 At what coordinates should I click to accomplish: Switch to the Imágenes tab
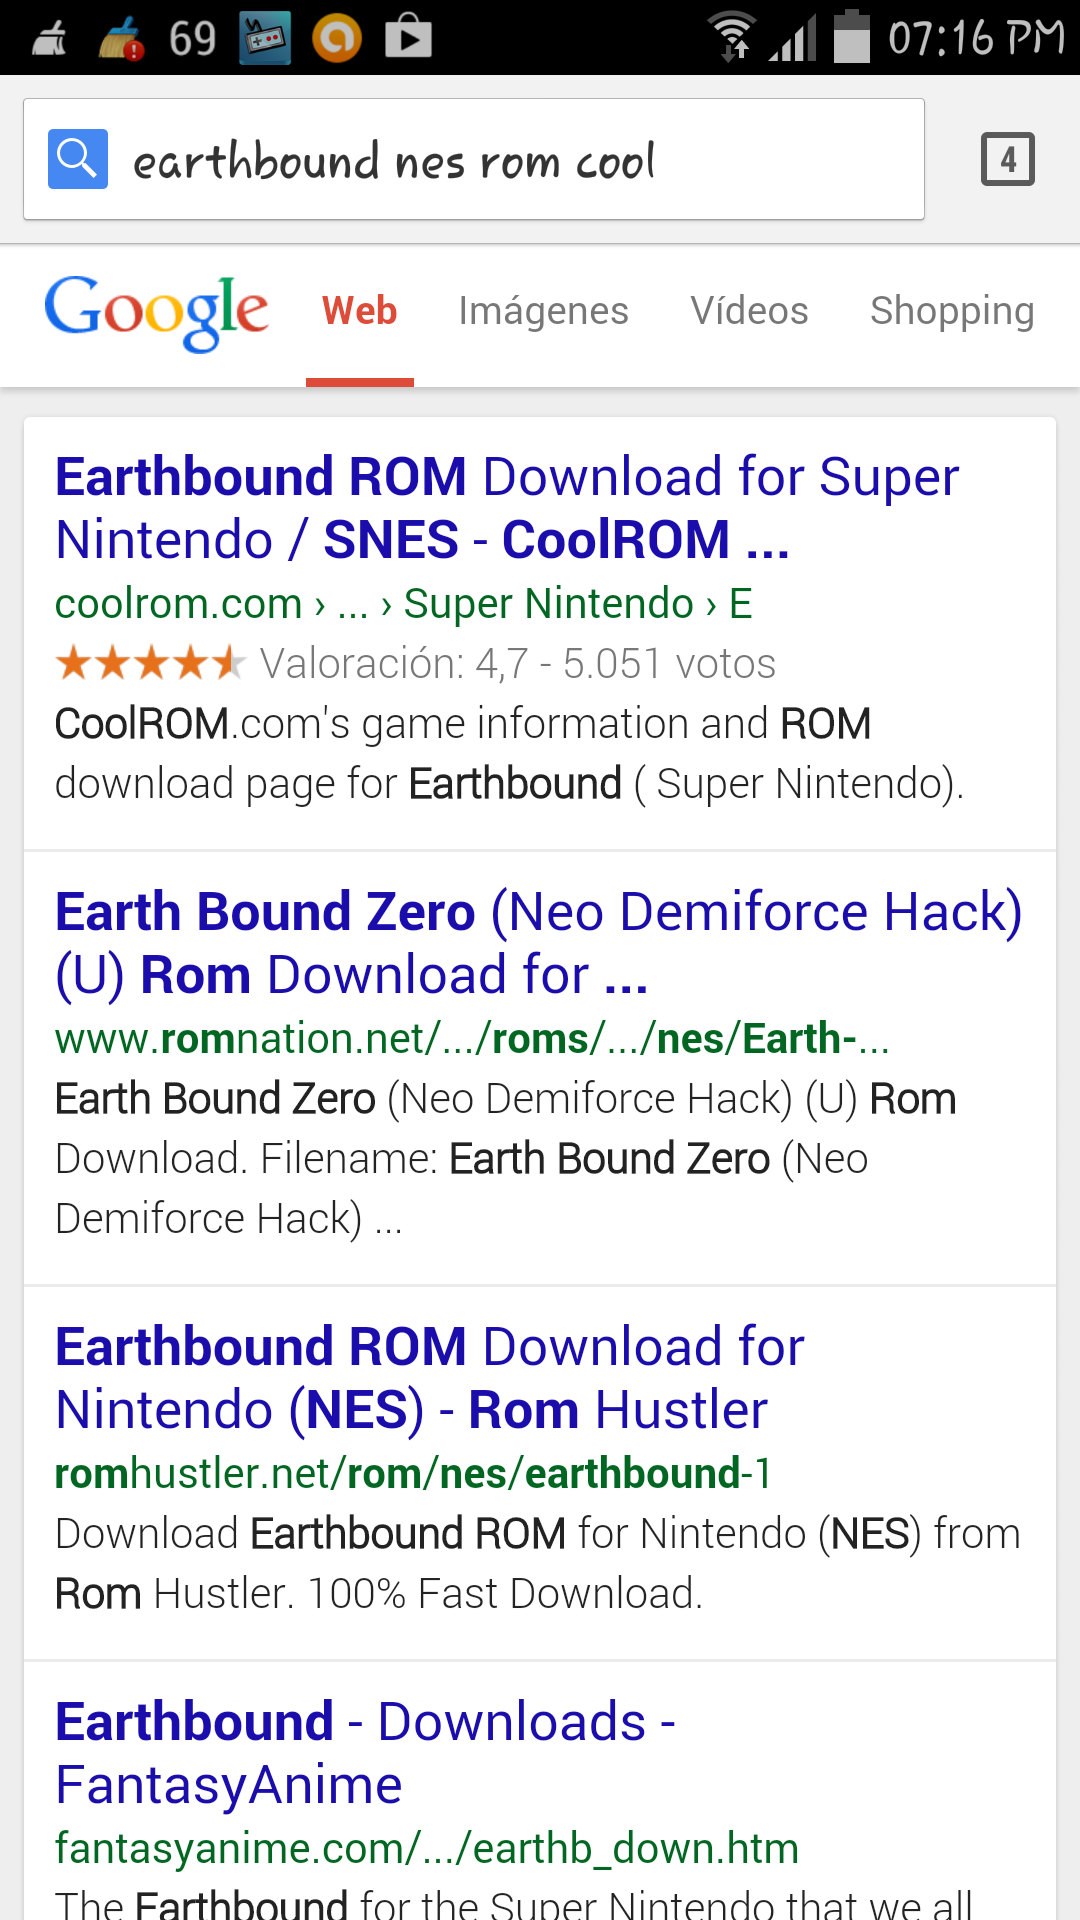(x=543, y=311)
